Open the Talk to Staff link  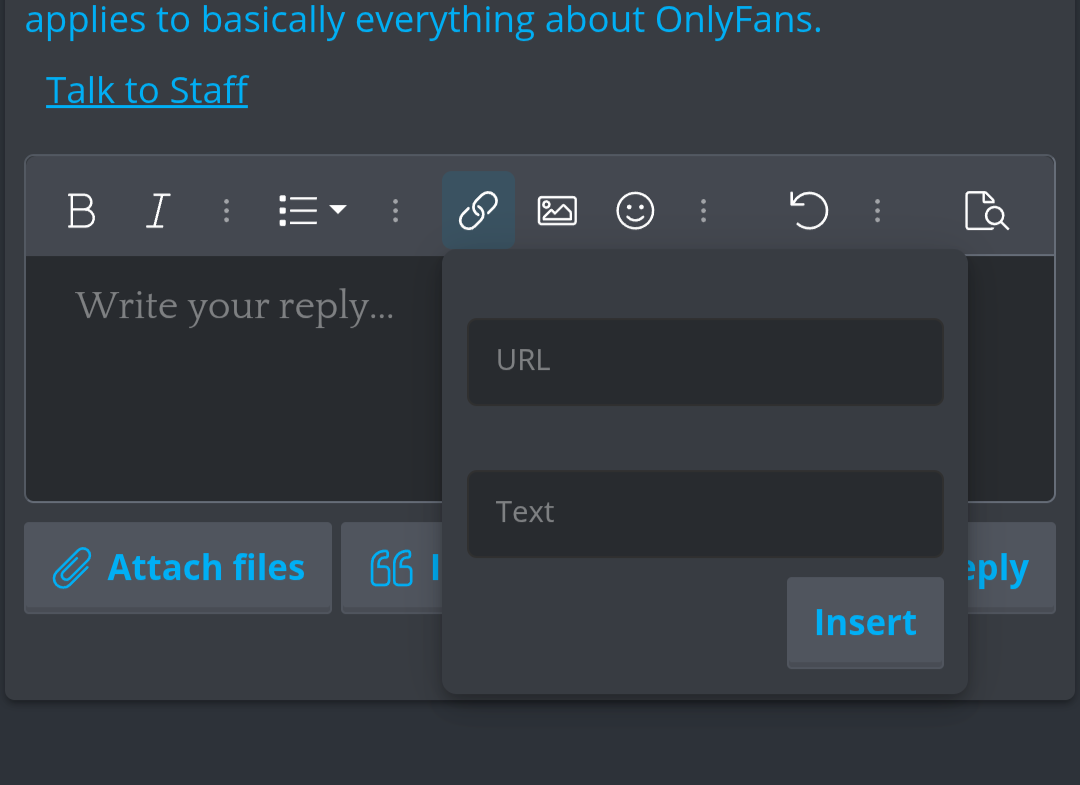[x=147, y=90]
